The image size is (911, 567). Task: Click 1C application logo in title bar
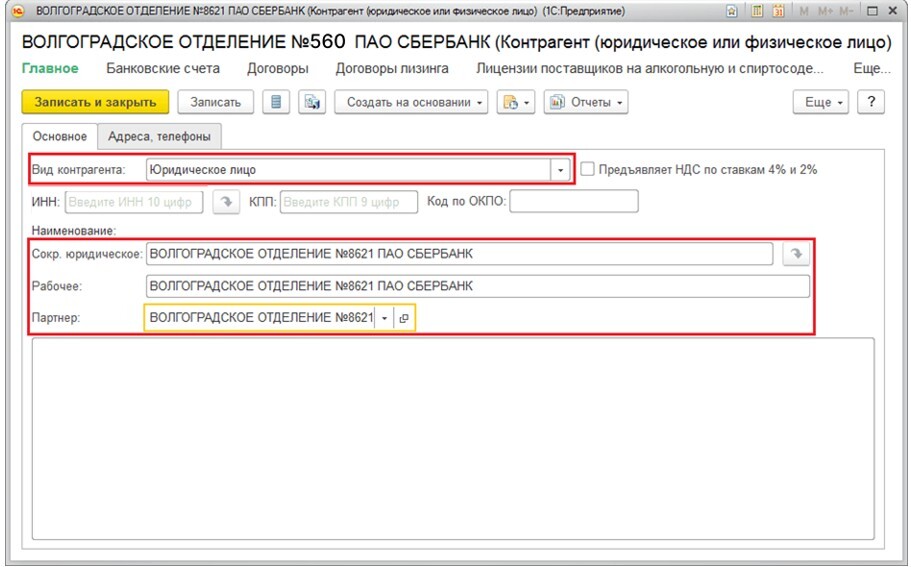point(17,11)
